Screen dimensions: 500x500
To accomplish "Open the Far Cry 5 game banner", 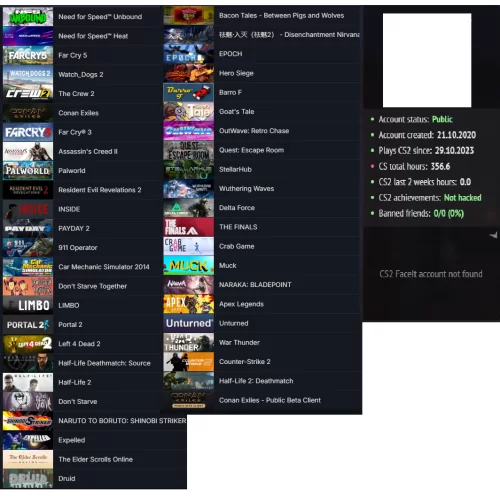I will click(28, 55).
